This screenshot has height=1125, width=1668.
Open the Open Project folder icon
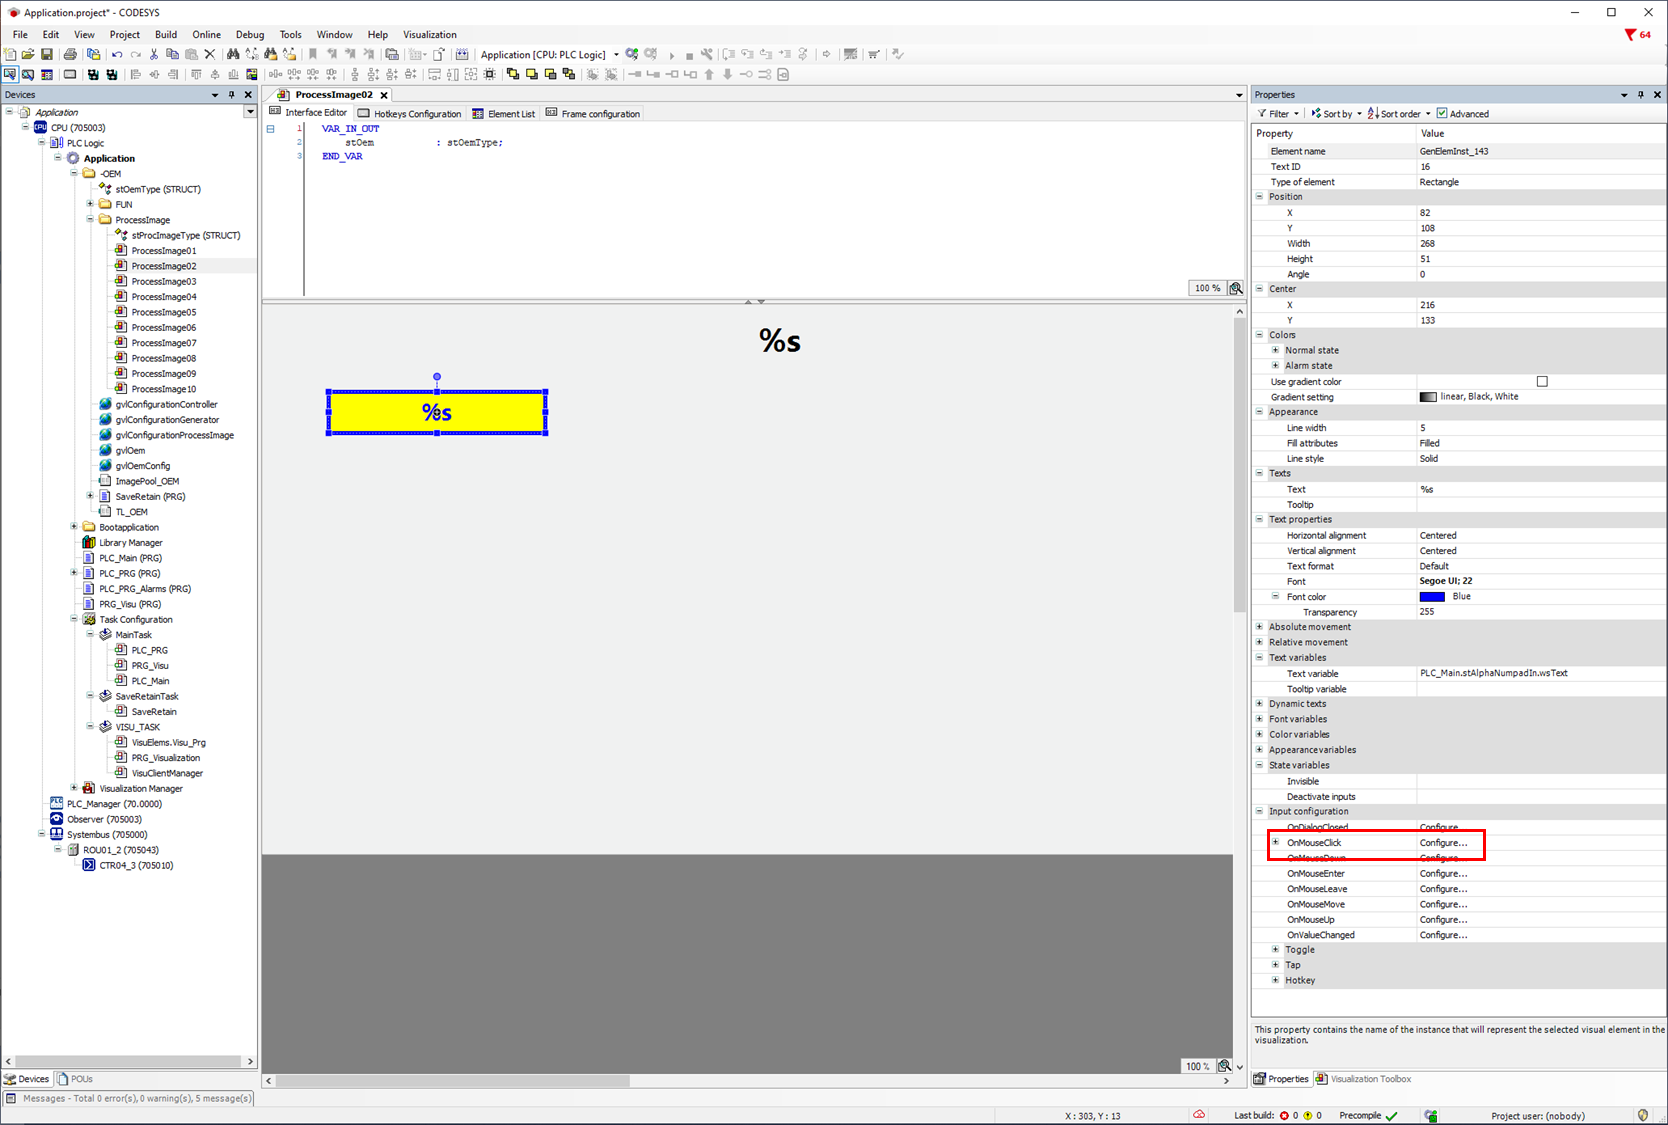[28, 54]
